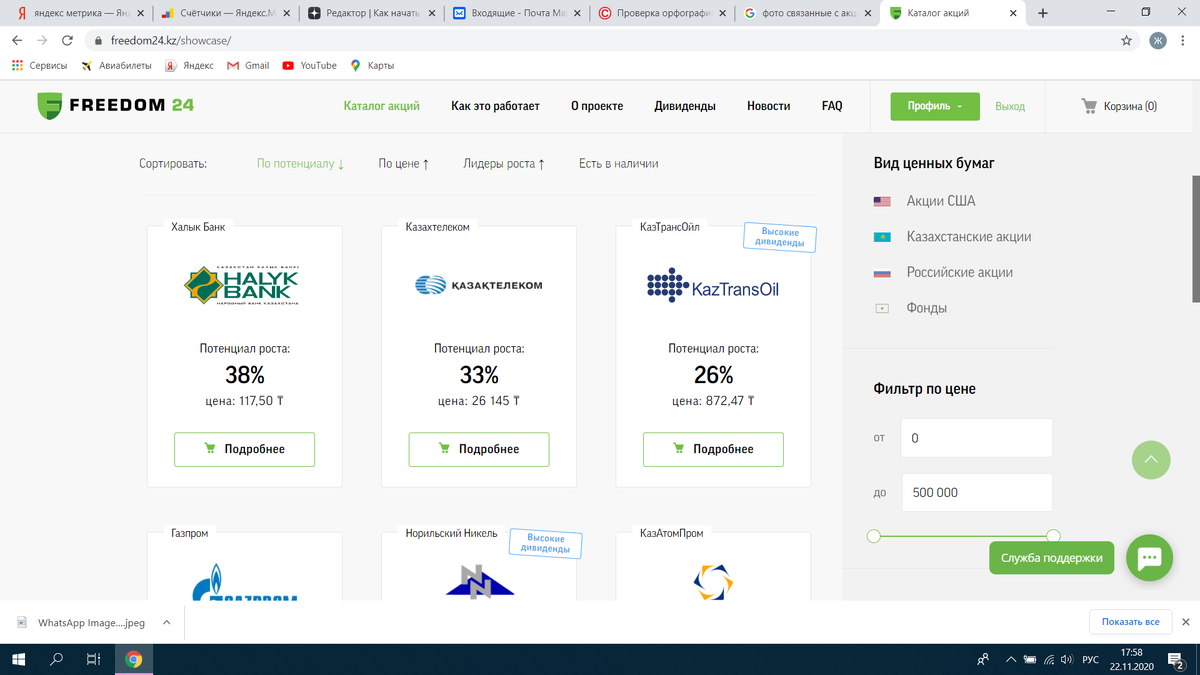
Task: Open the Сервисы apps bookmark
Action: [x=39, y=65]
